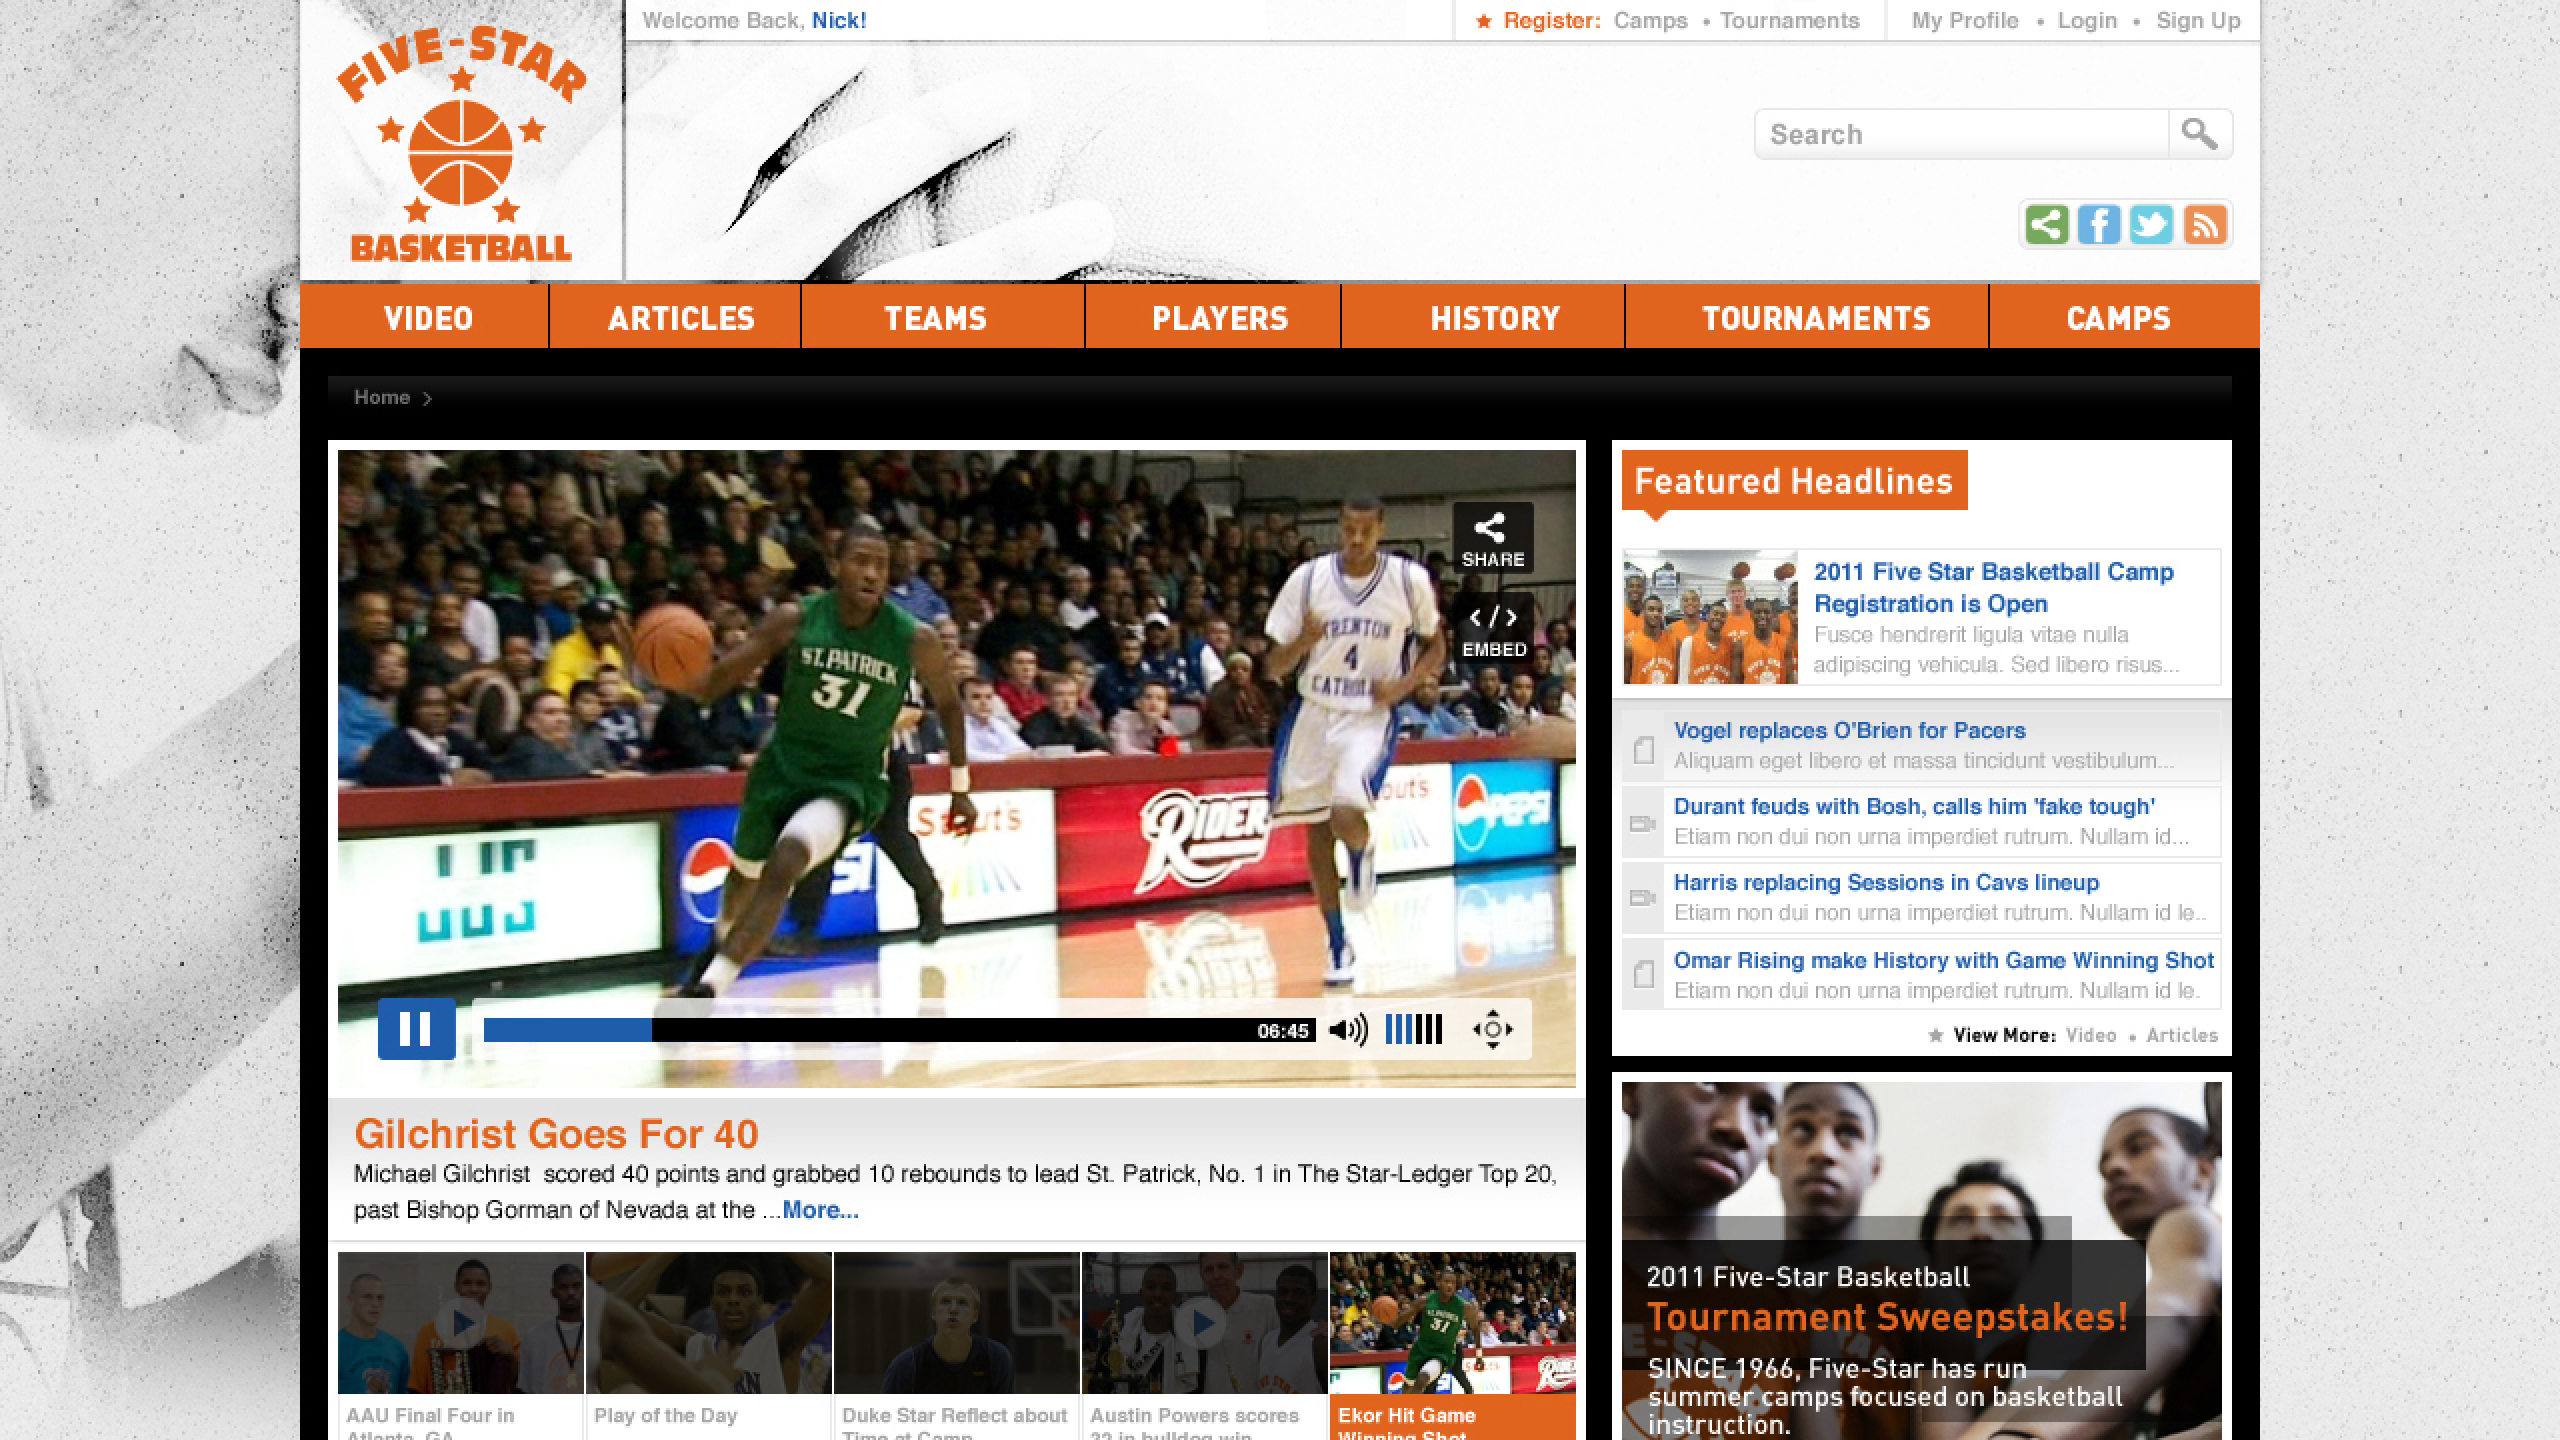
Task: Open the Twitter icon in header
Action: tap(2151, 224)
